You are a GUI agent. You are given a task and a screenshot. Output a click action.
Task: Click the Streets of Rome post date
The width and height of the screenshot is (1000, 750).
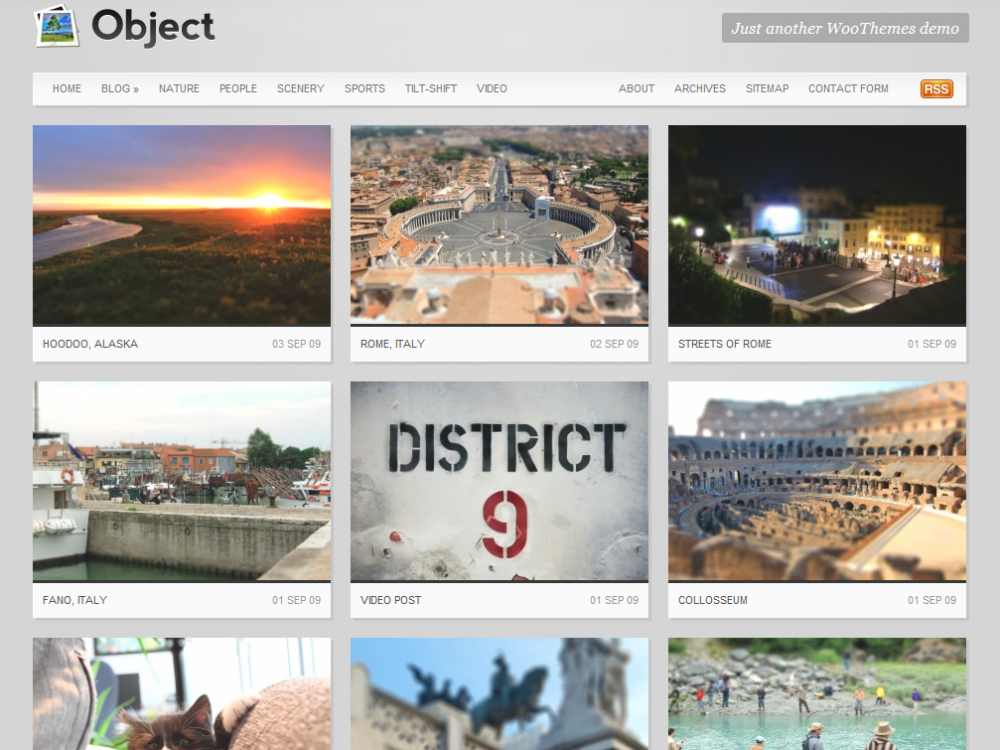[x=932, y=344]
